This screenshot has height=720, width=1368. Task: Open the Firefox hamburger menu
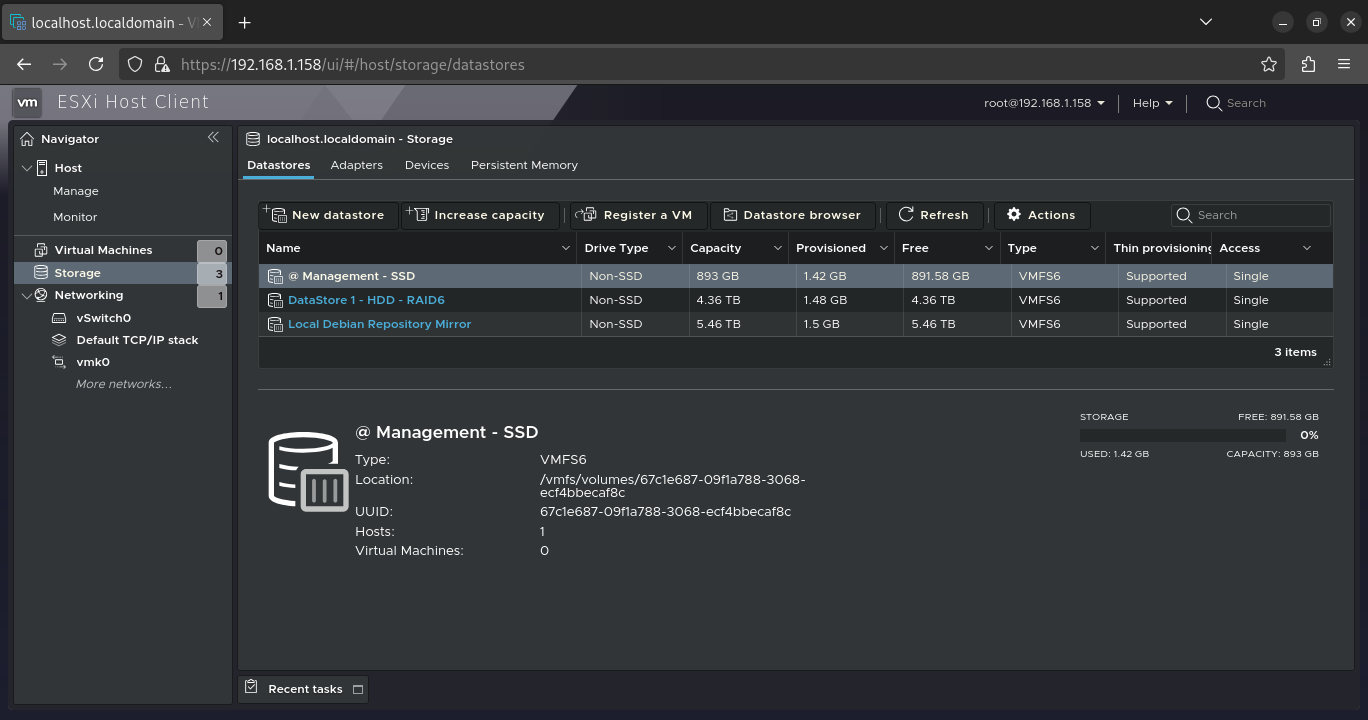[1344, 64]
